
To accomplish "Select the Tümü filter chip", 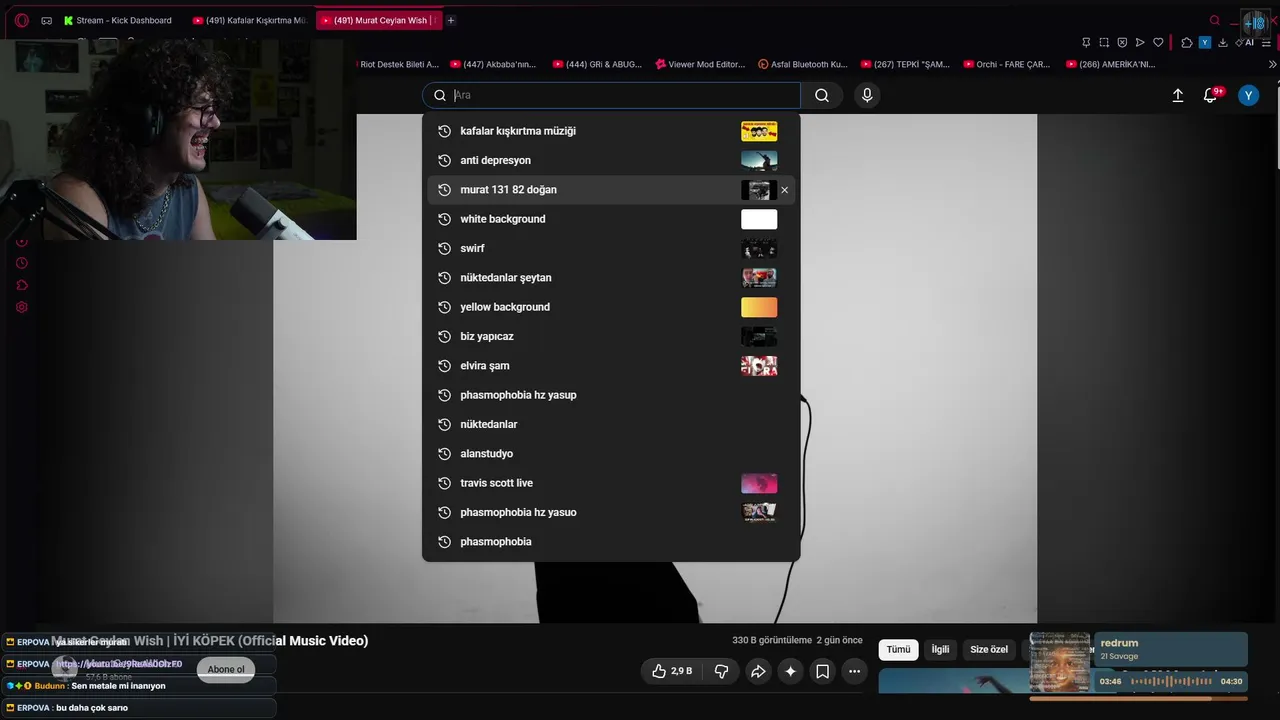I will click(x=898, y=650).
